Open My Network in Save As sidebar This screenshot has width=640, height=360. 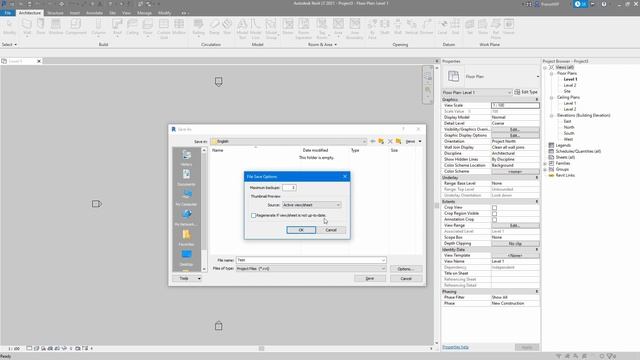187,218
